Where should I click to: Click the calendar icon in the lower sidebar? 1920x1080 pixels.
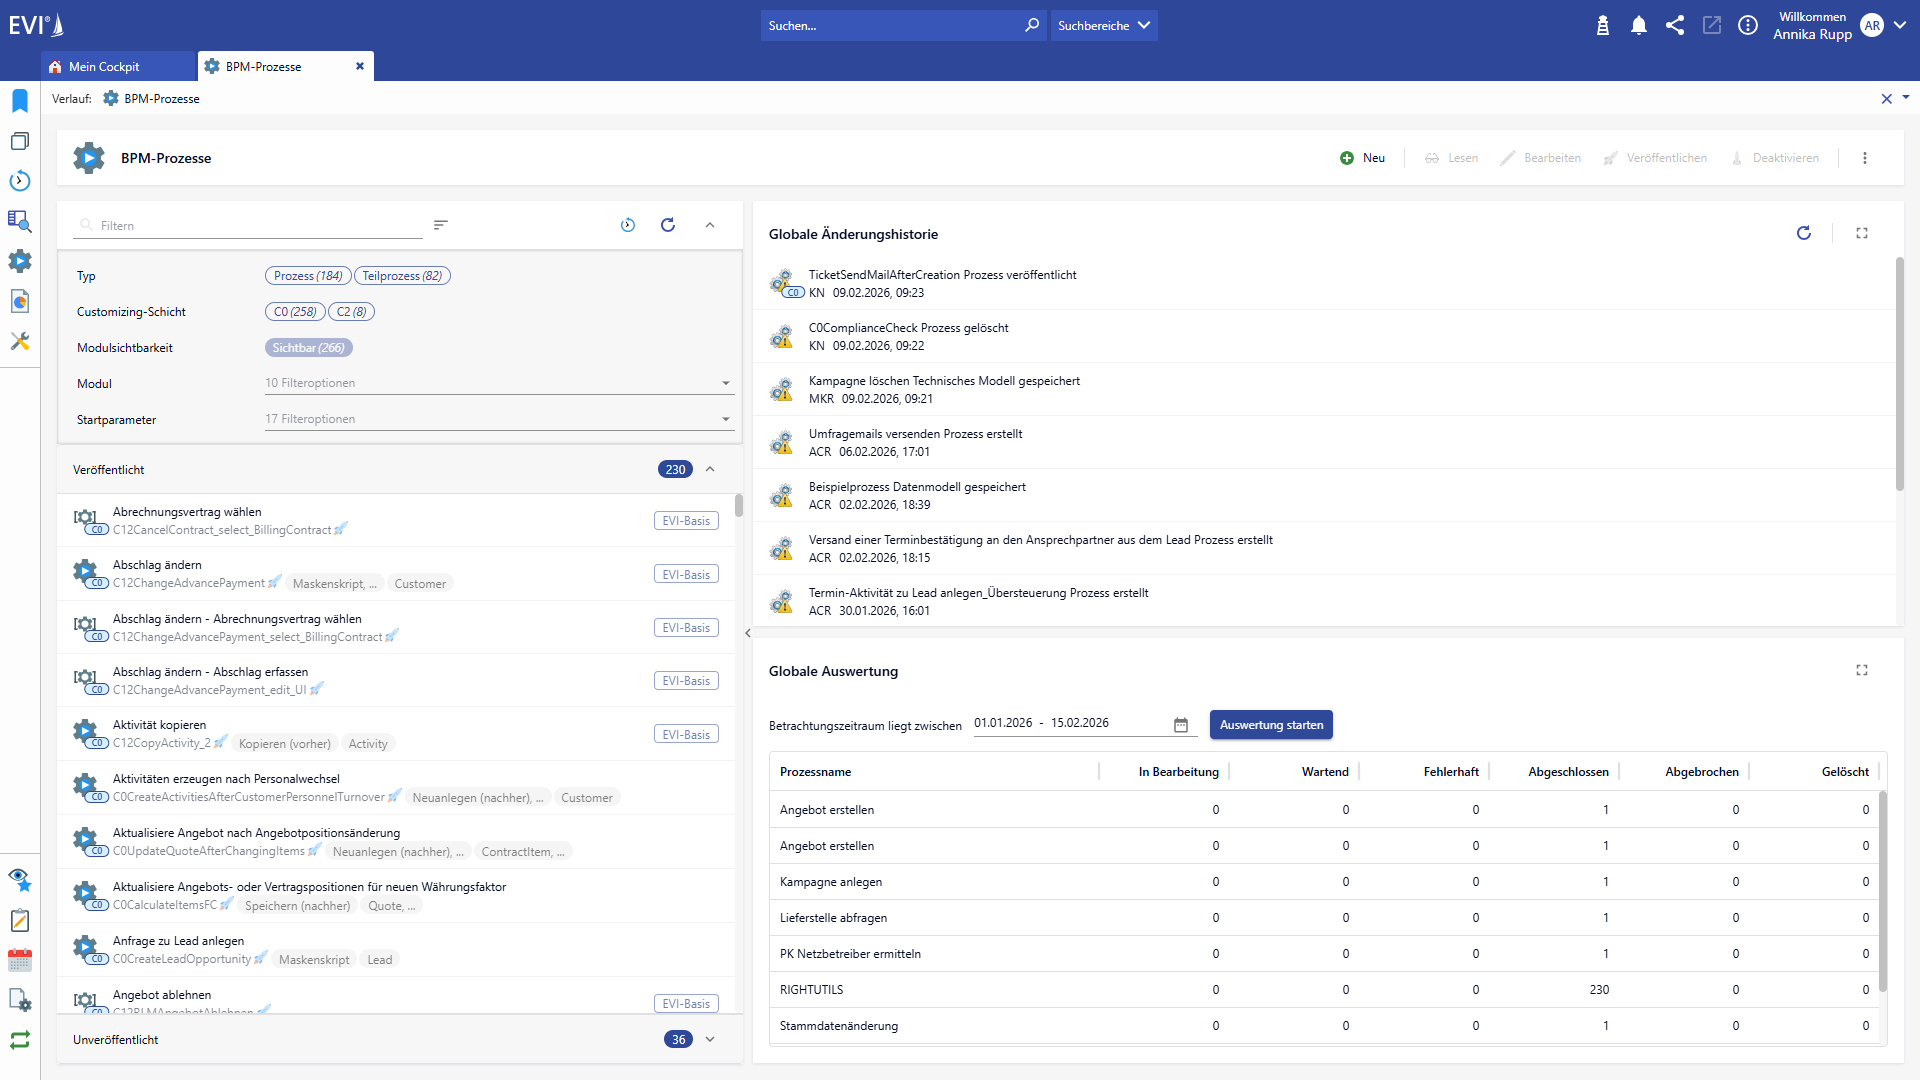click(x=19, y=960)
